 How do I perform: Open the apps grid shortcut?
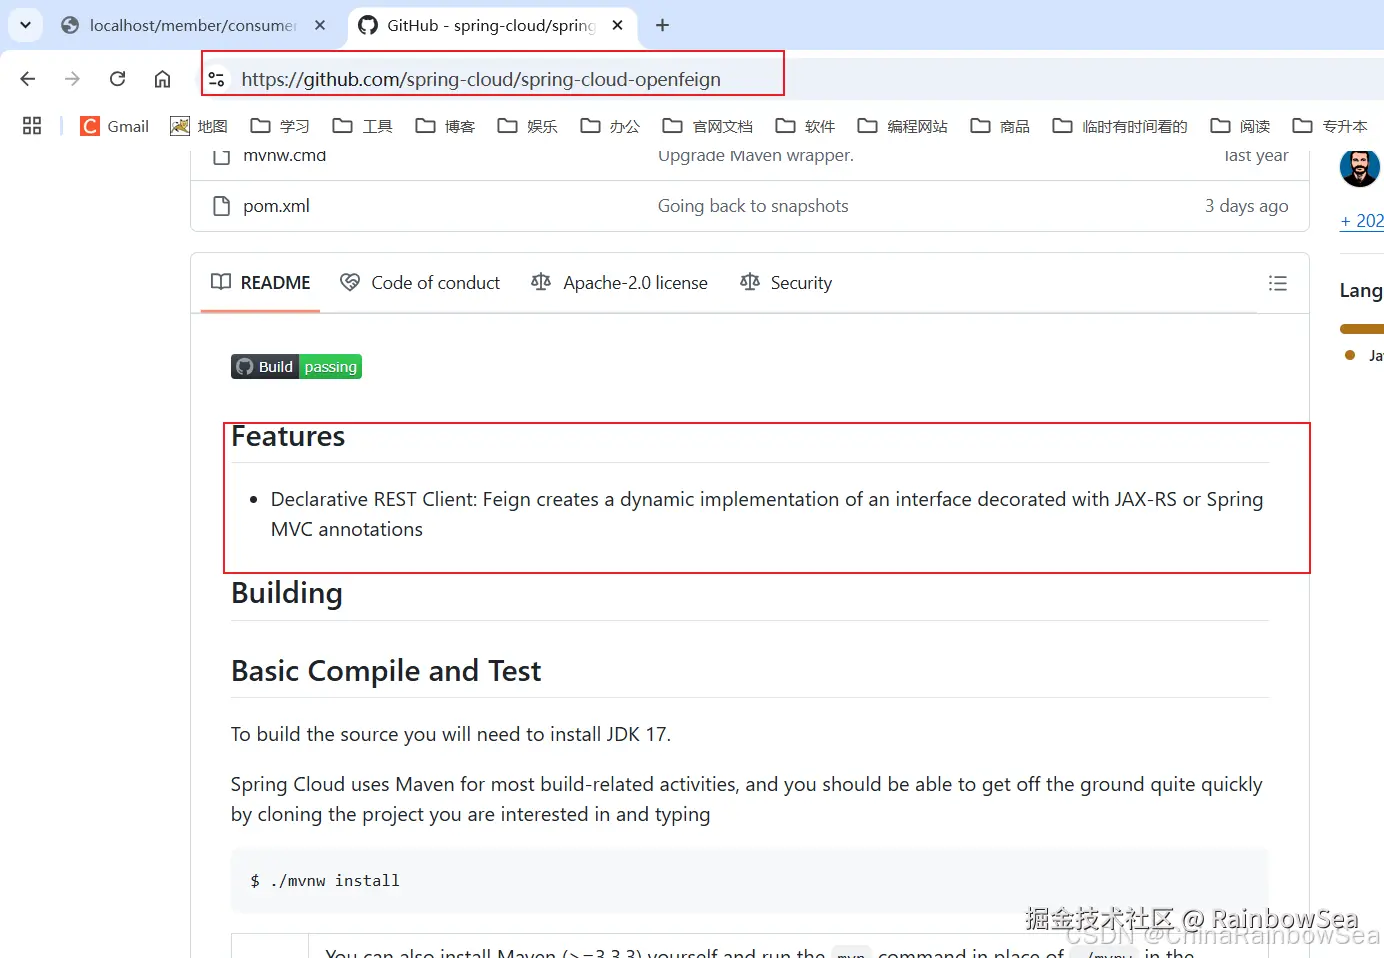click(32, 126)
